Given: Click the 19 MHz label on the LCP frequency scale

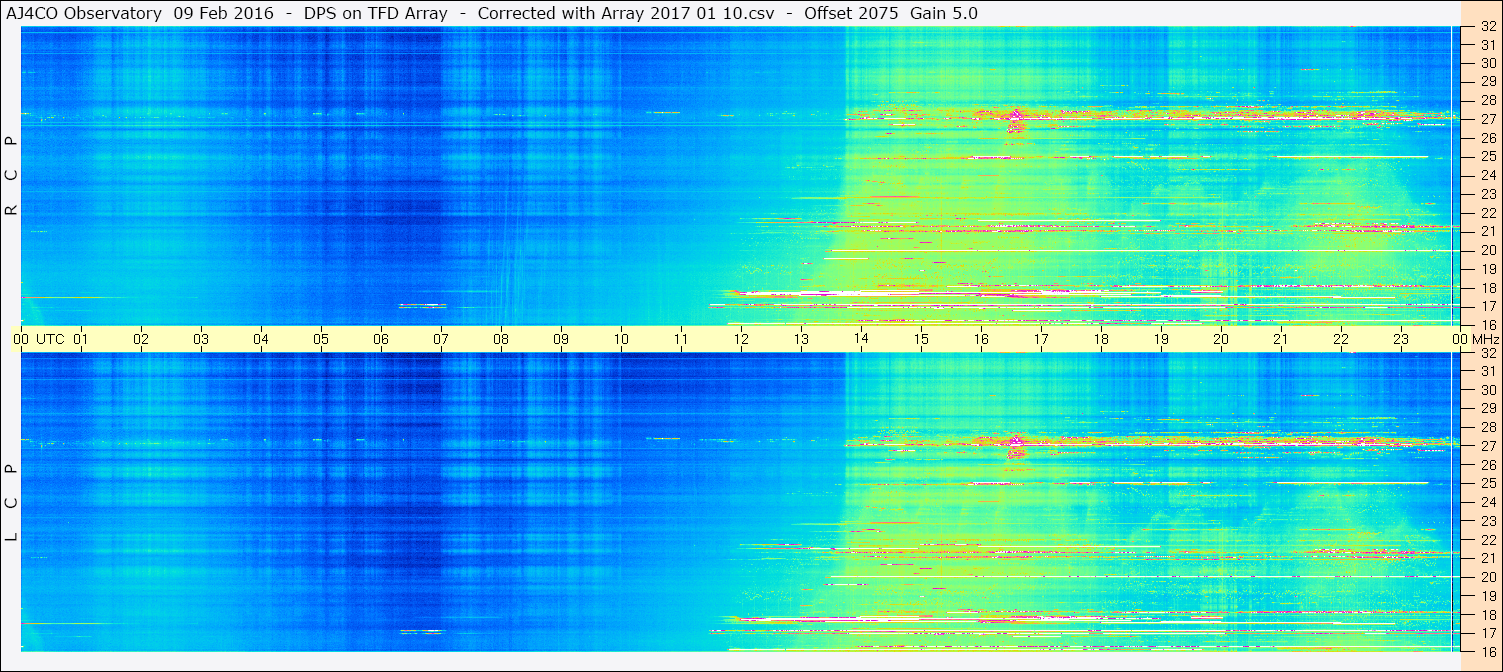Looking at the screenshot, I should point(1487,595).
